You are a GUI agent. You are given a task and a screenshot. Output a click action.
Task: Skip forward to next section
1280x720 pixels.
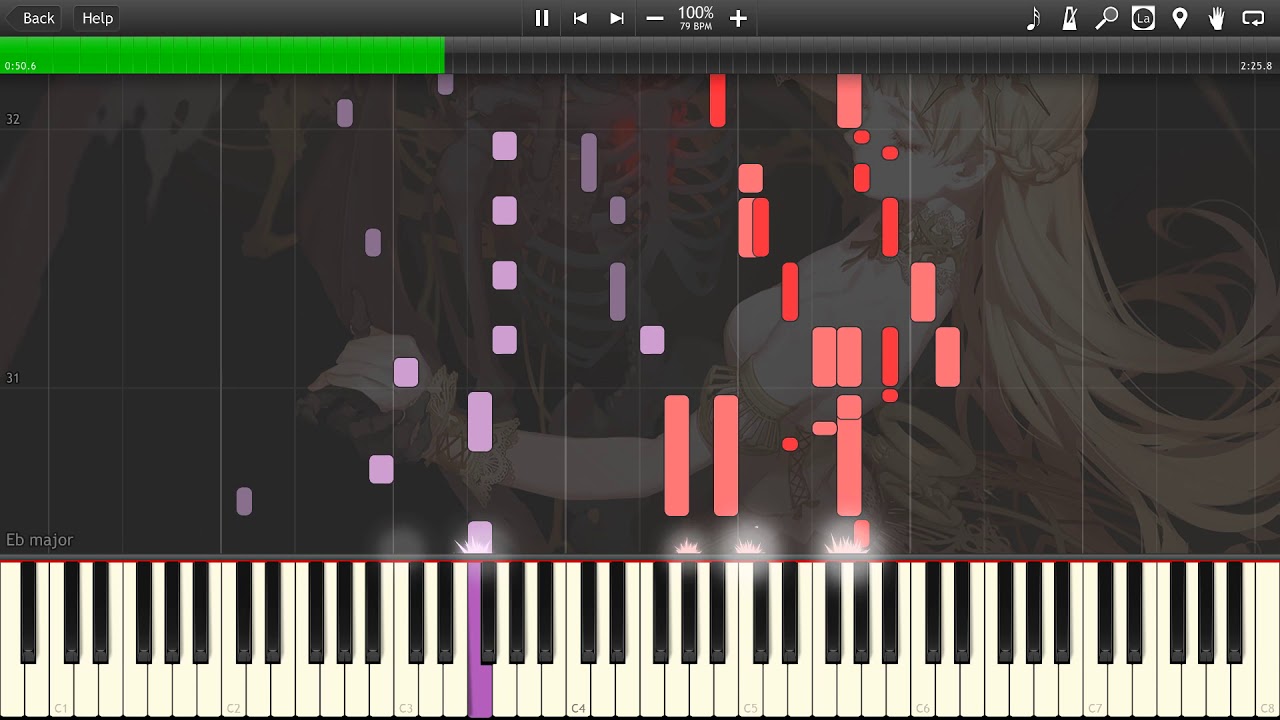click(x=617, y=18)
